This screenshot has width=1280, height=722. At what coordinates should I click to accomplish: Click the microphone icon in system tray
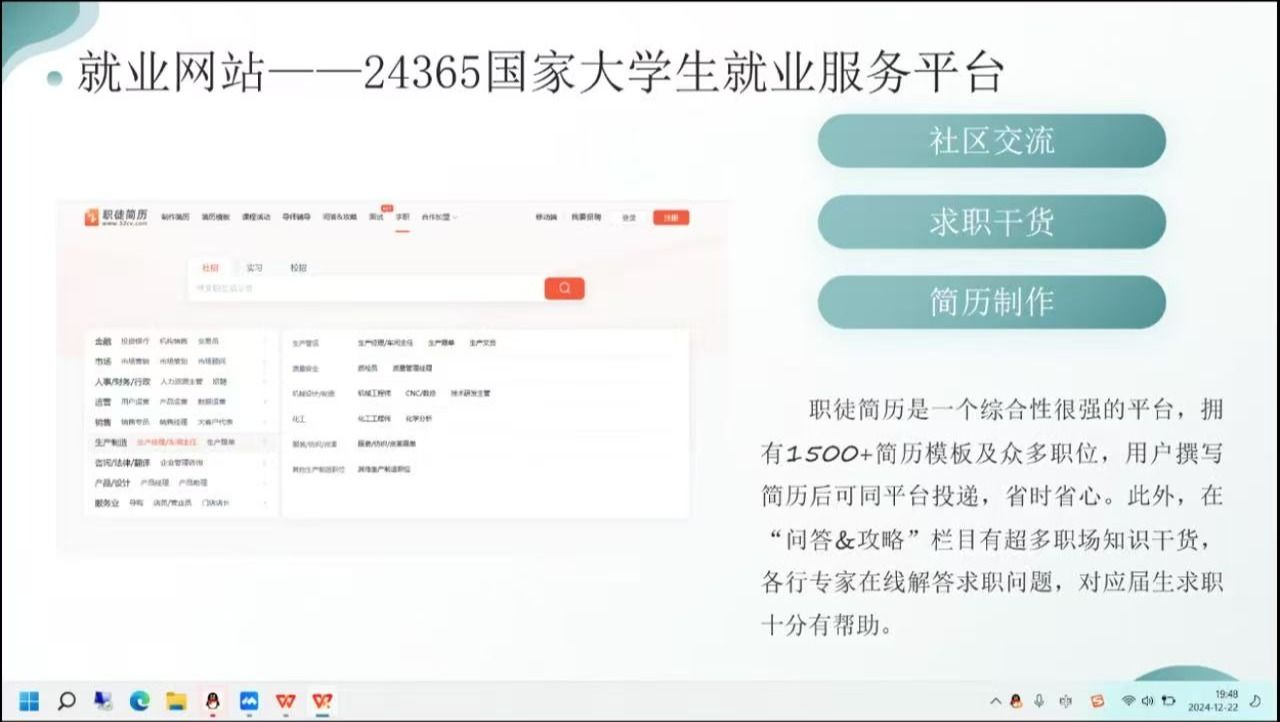[1040, 701]
